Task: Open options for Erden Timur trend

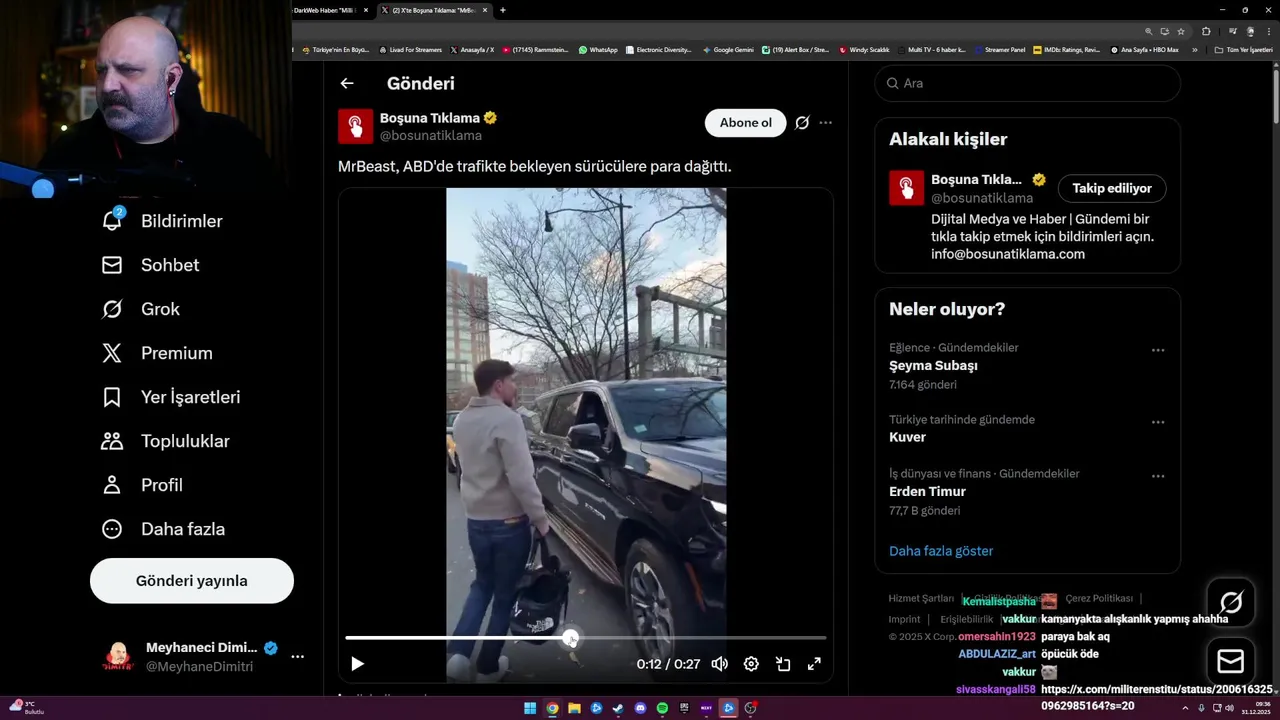Action: pyautogui.click(x=1158, y=476)
